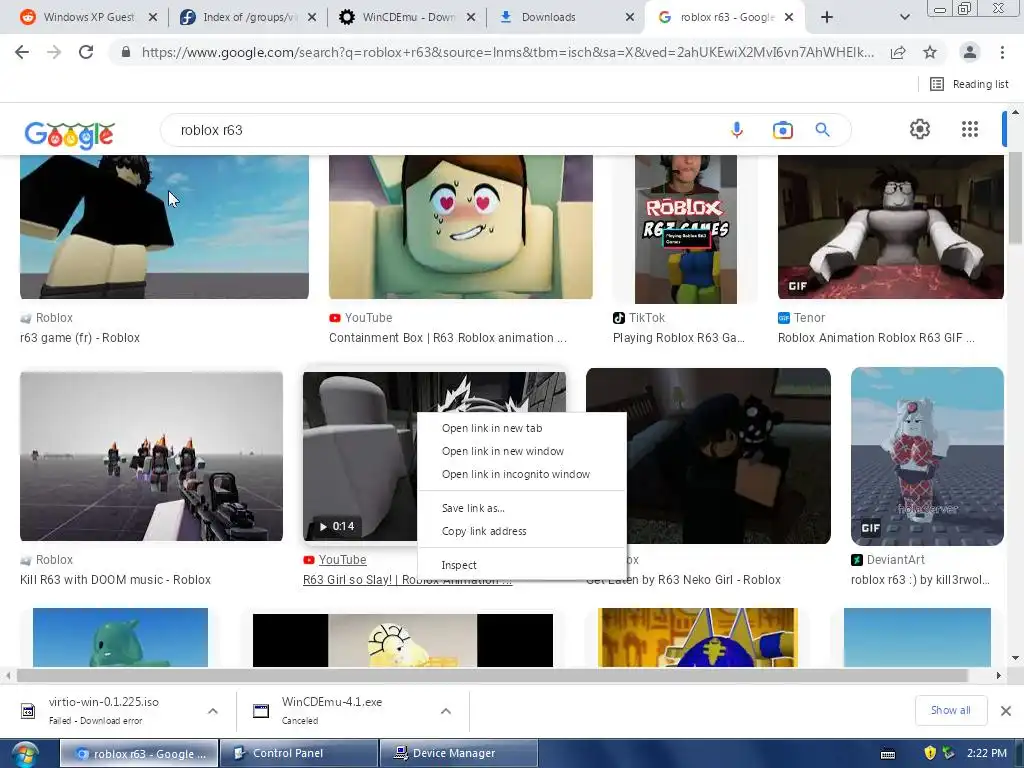Open the Google apps grid
1024x768 pixels.
tap(970, 129)
